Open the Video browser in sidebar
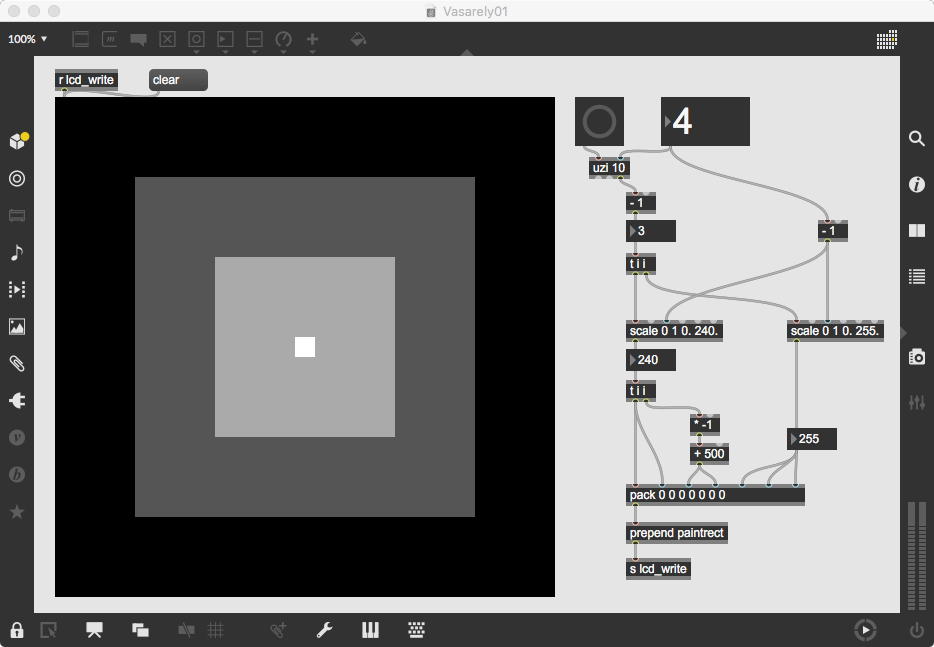This screenshot has width=934, height=647. pyautogui.click(x=17, y=290)
